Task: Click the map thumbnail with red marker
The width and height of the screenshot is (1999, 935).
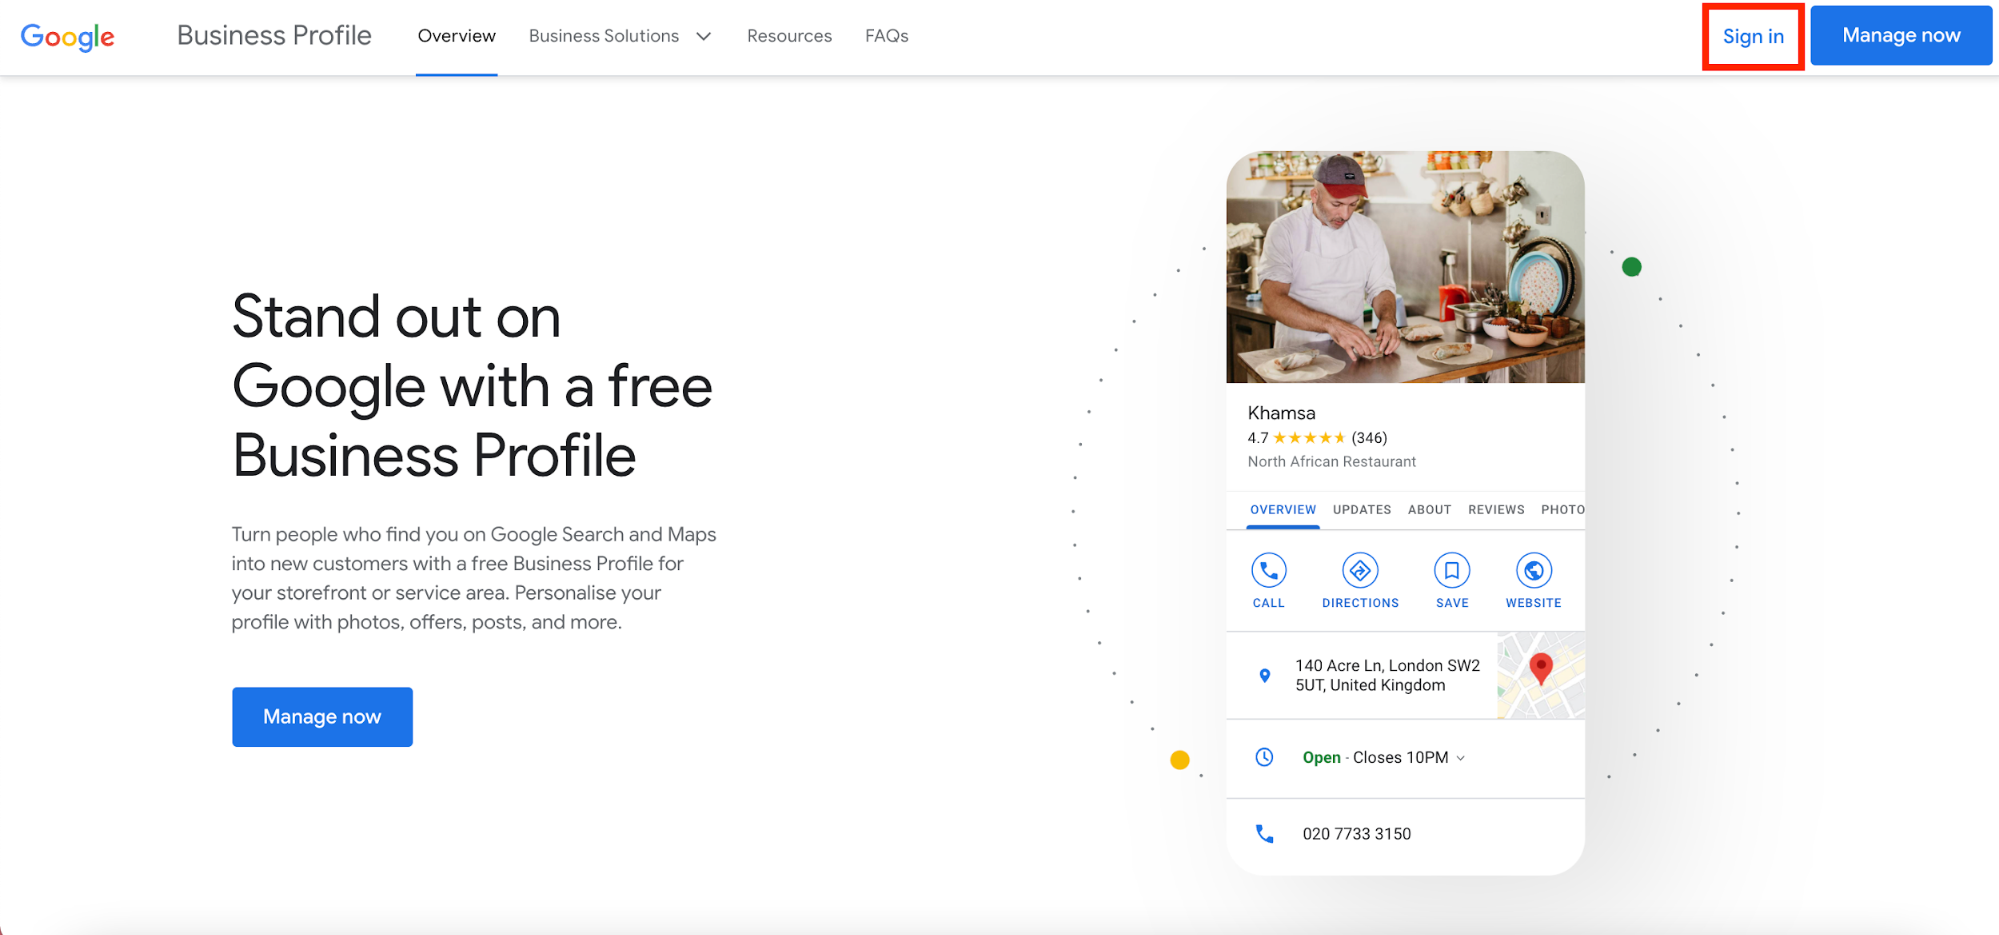Action: pos(1541,675)
